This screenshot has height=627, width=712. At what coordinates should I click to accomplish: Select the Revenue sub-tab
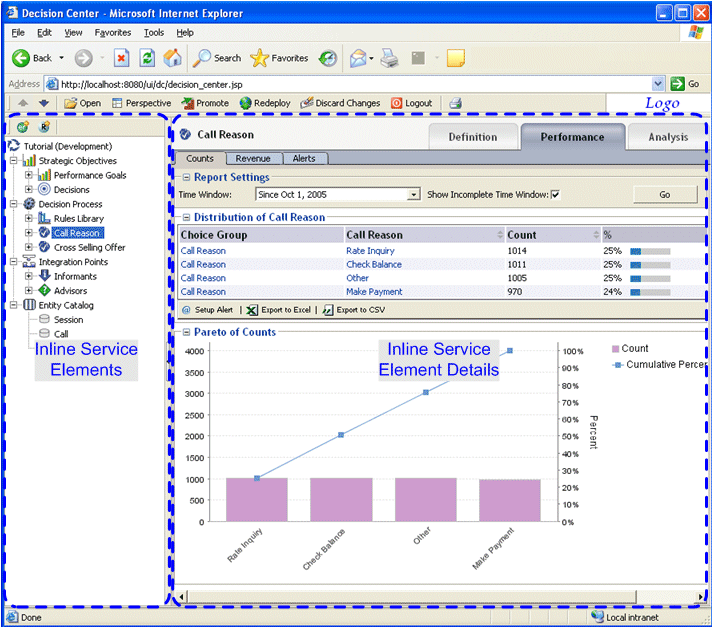(253, 158)
